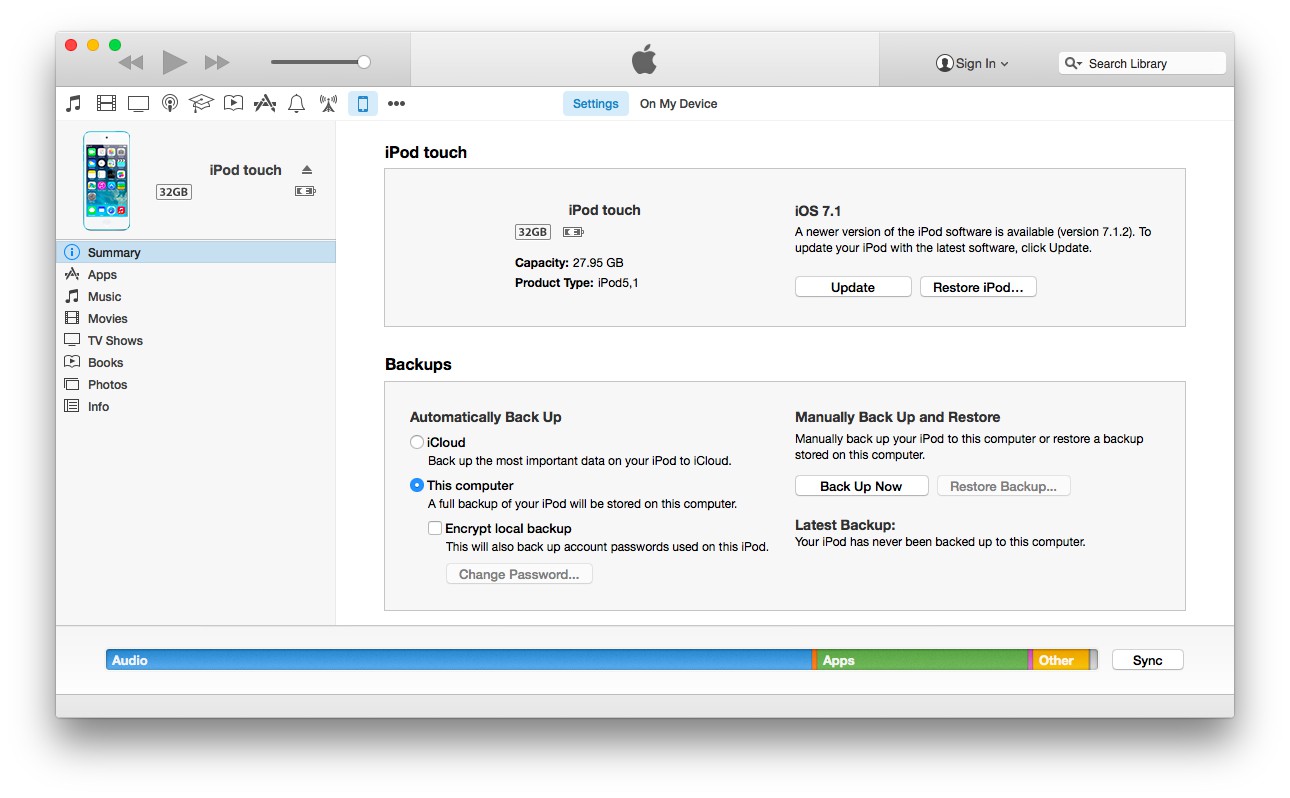Click the Info list icon in sidebar
Viewport: 1290px width, 798px height.
click(71, 406)
